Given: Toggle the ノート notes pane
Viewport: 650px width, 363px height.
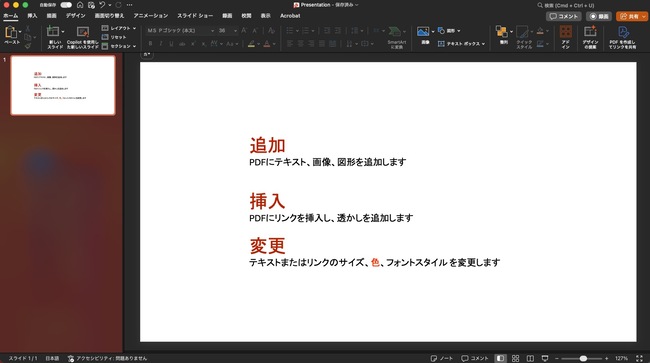Looking at the screenshot, I should click(441, 358).
